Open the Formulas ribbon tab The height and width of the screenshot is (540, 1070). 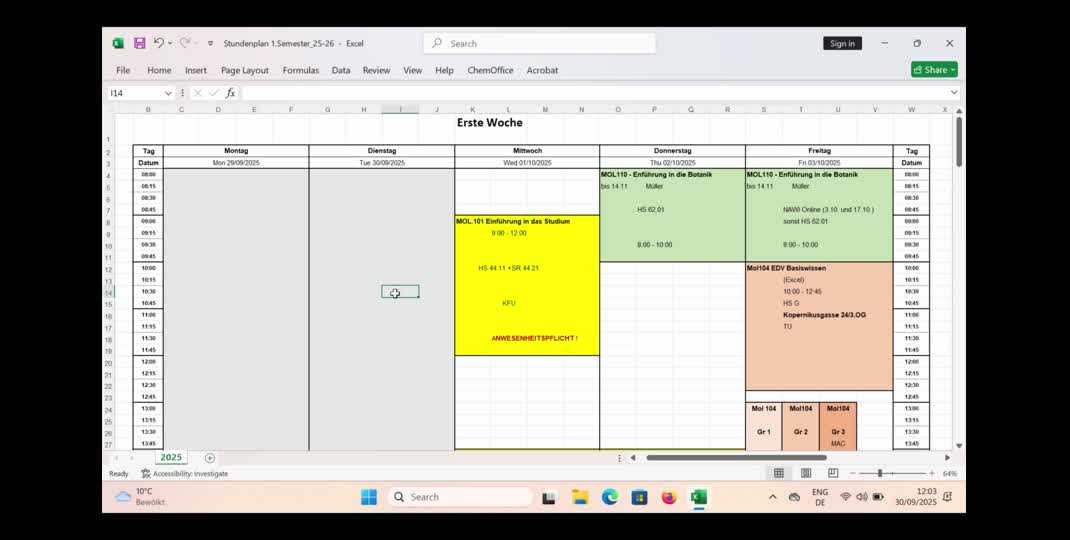click(x=300, y=70)
